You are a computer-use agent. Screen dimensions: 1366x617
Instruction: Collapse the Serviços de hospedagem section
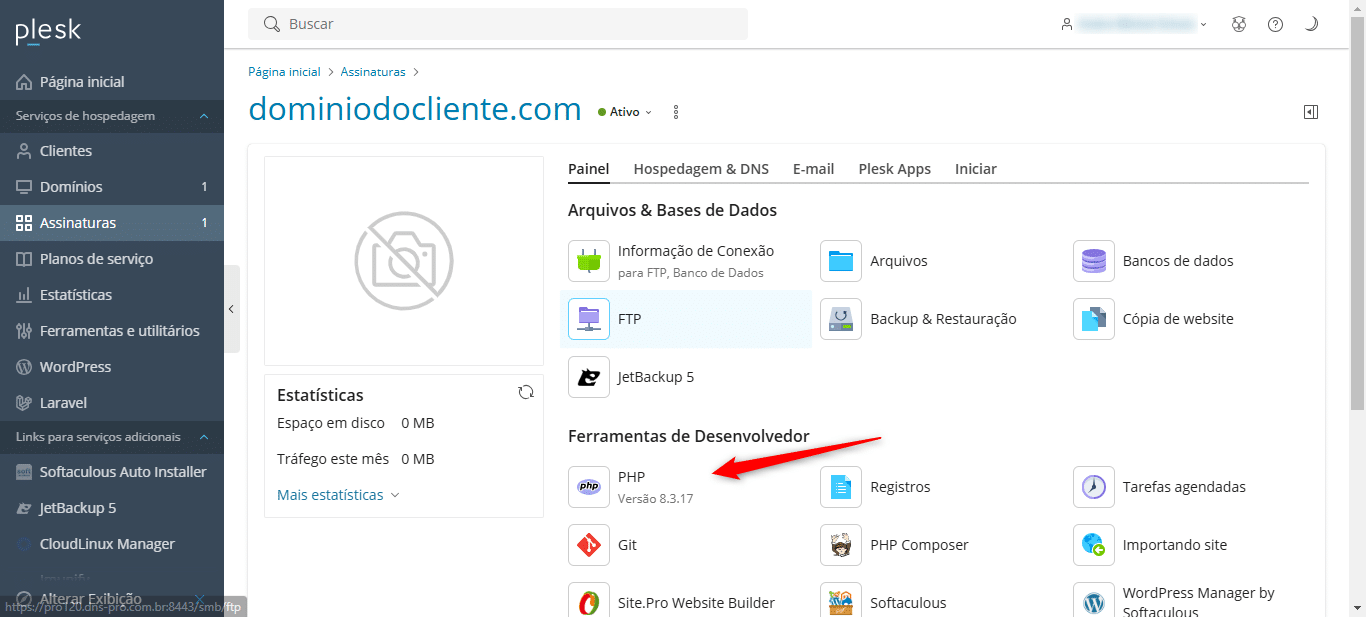pyautogui.click(x=204, y=116)
